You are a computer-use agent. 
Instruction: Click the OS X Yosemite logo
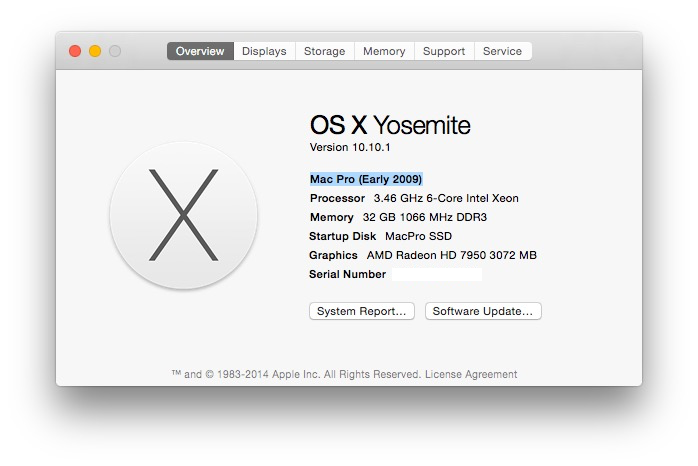click(183, 215)
